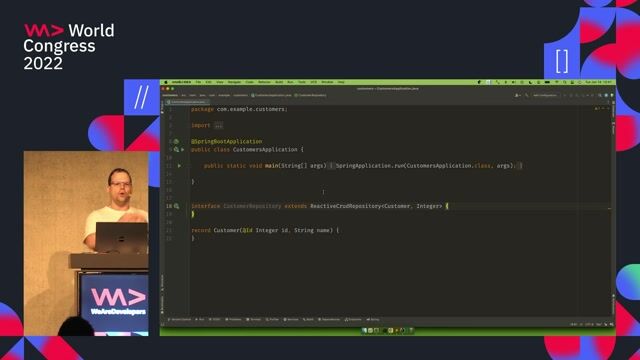This screenshot has height=360, width=640.
Task: Open the Build tool window at the bottom
Action: tap(309, 320)
